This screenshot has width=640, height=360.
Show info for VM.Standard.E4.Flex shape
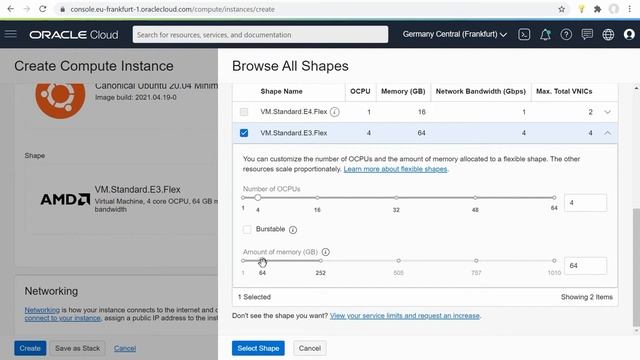[x=335, y=112]
